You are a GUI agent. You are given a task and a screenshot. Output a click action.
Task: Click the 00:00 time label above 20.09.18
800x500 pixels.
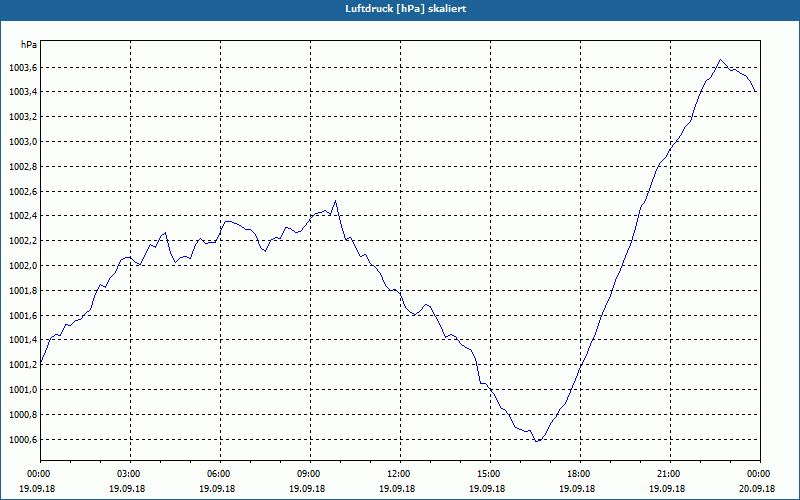757,473
